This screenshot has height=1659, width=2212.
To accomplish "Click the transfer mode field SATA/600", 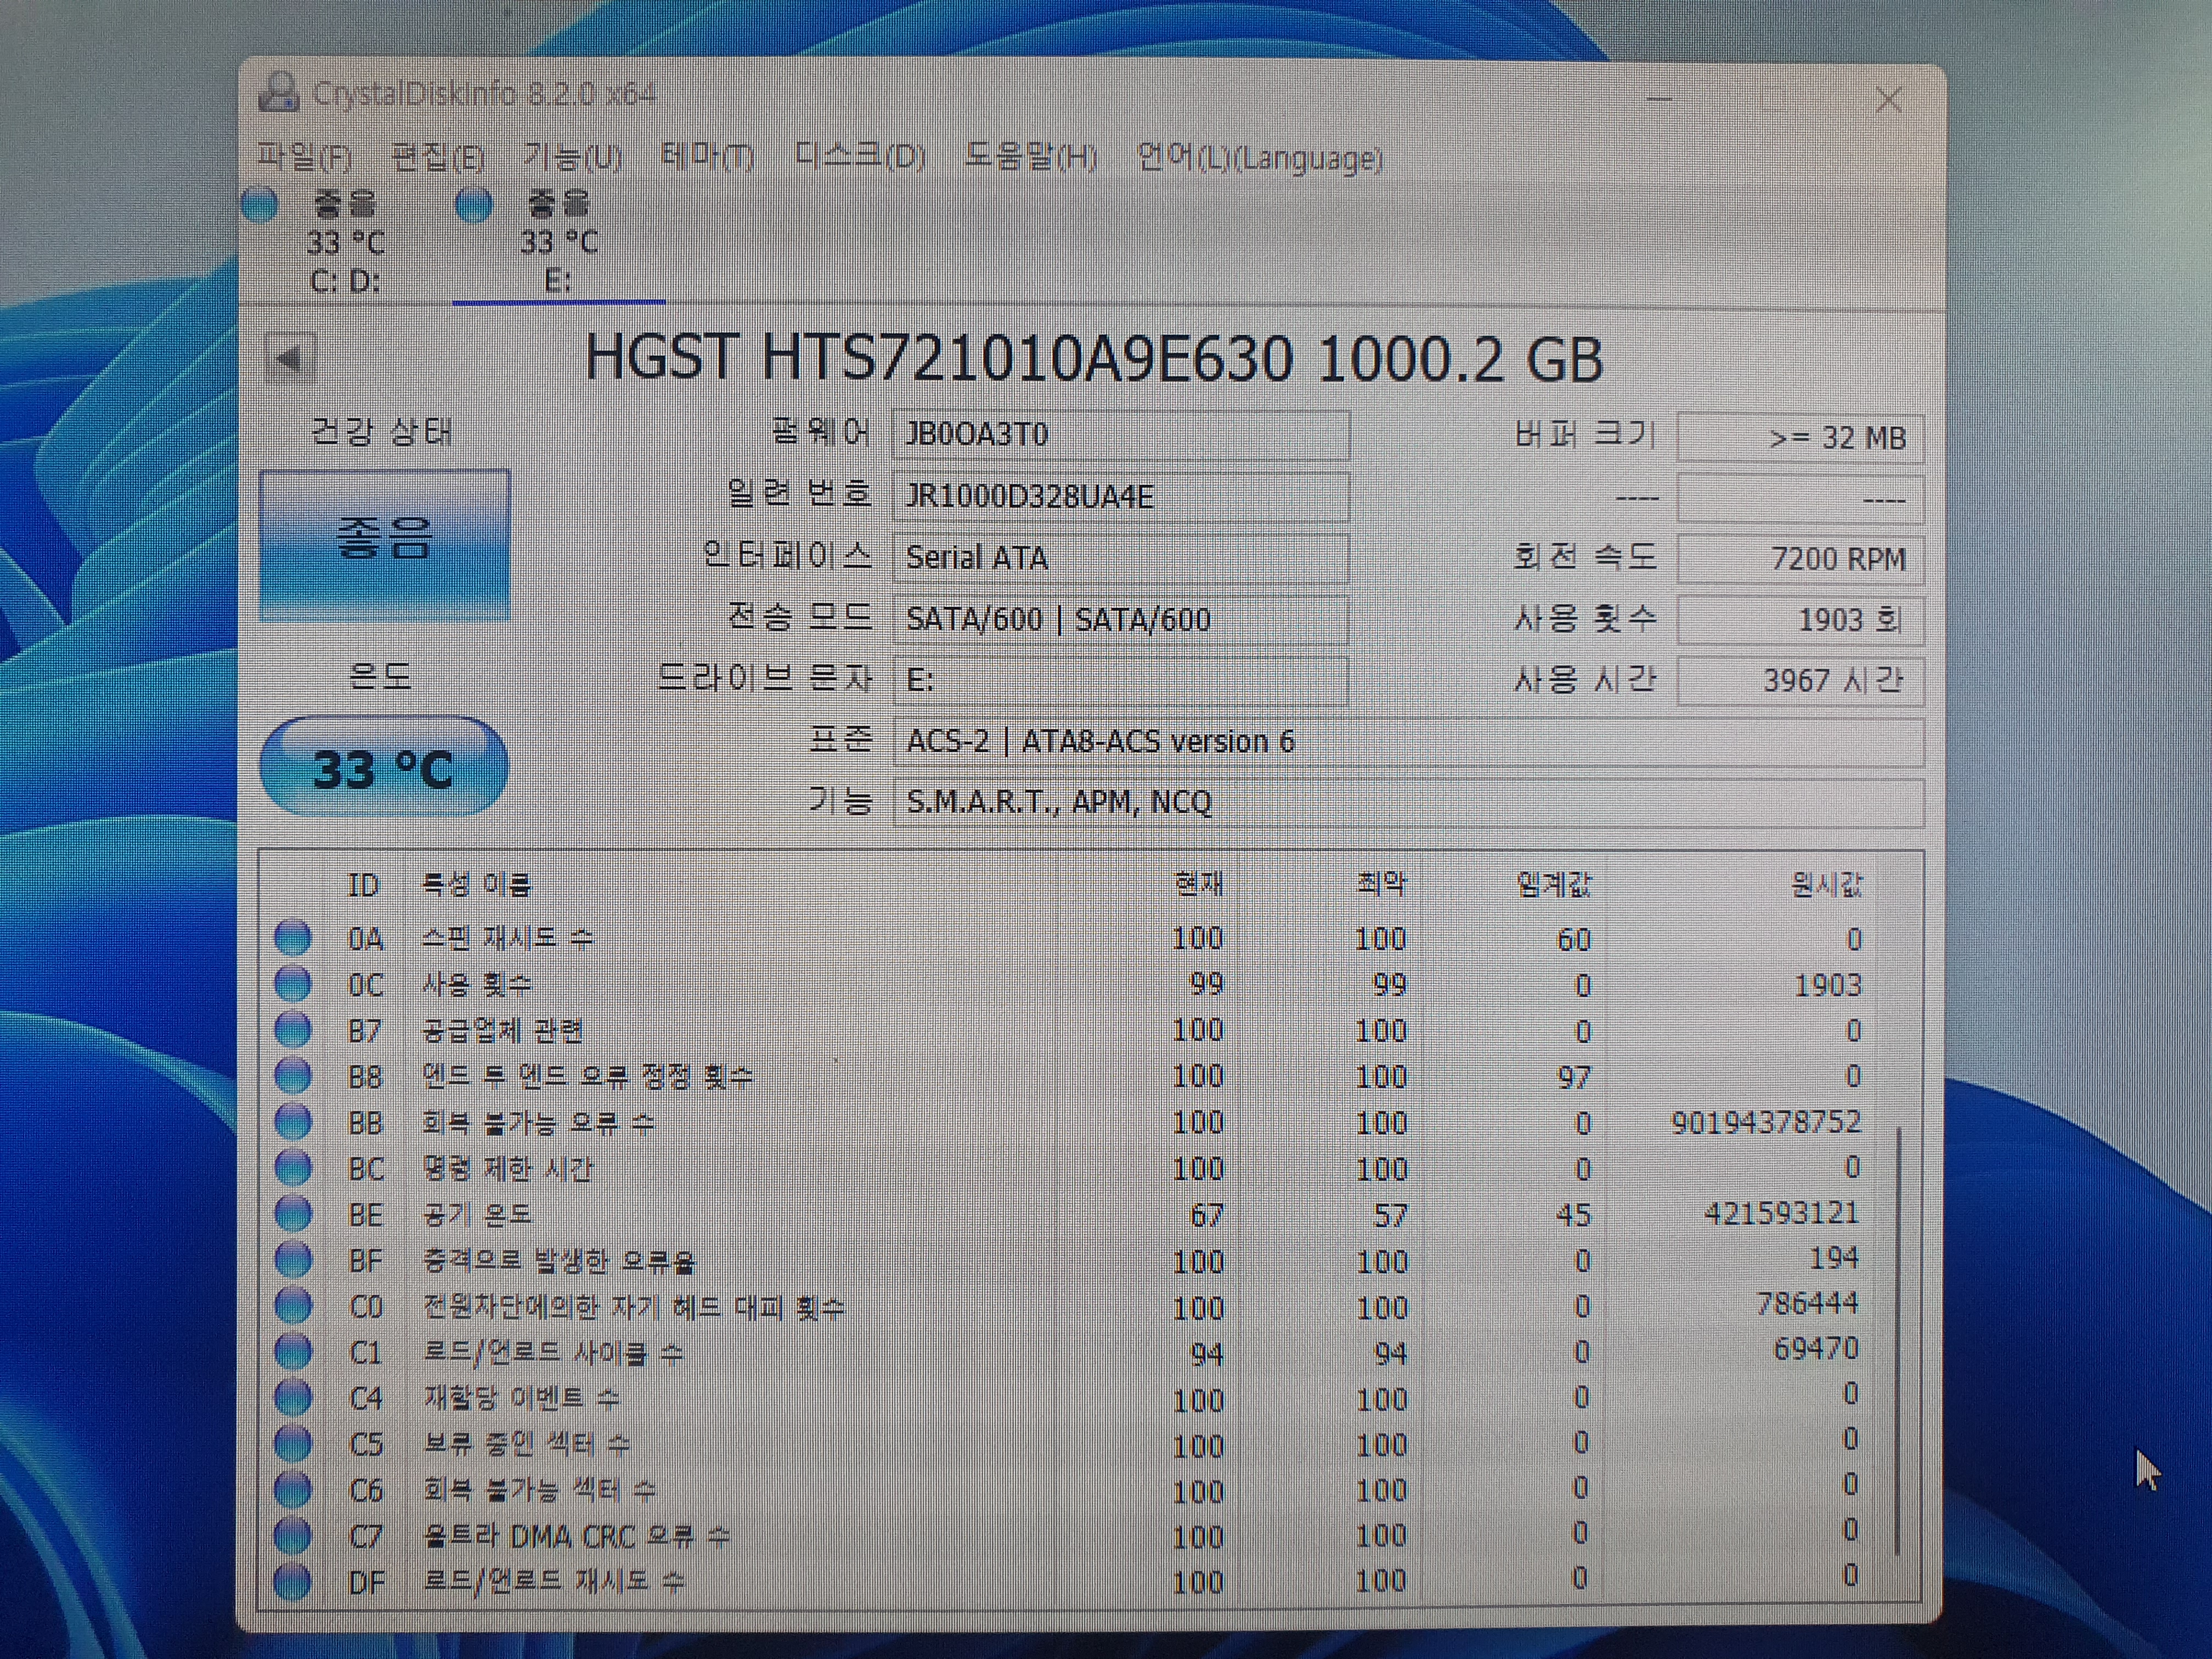I will pos(1120,620).
